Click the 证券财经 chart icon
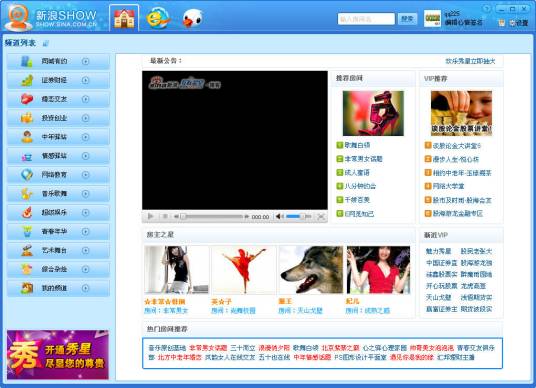The height and width of the screenshot is (388, 536). click(27, 80)
